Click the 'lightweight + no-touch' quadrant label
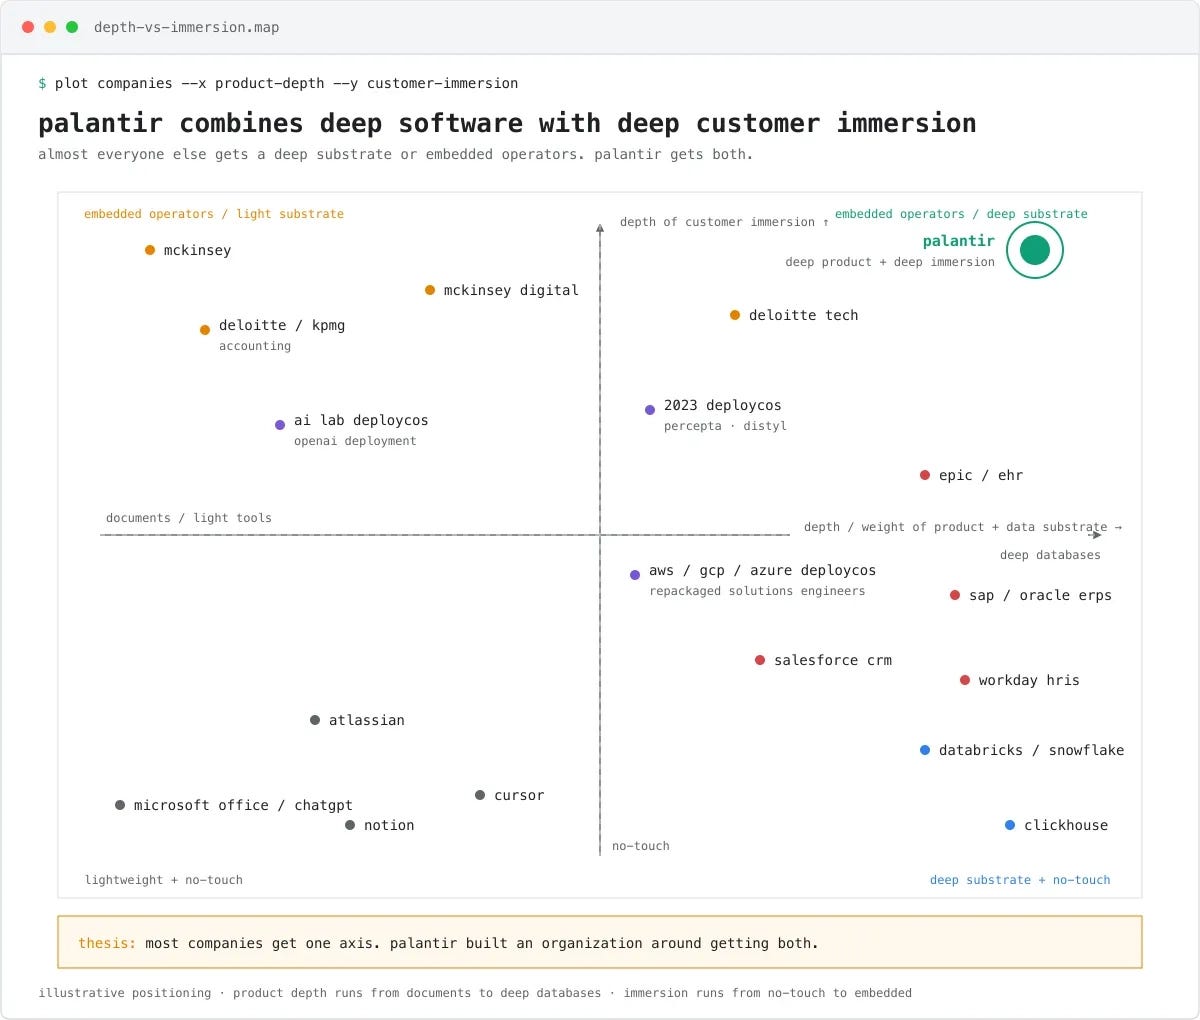The image size is (1200, 1020). click(164, 880)
